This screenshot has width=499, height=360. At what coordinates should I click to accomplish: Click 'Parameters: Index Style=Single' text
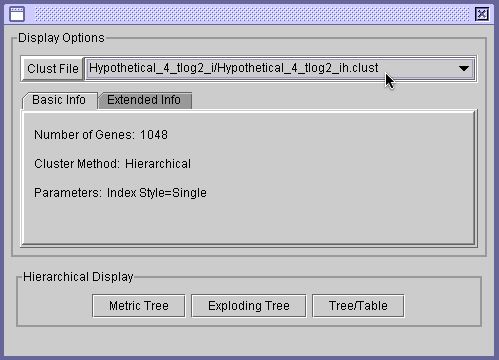[x=120, y=193]
